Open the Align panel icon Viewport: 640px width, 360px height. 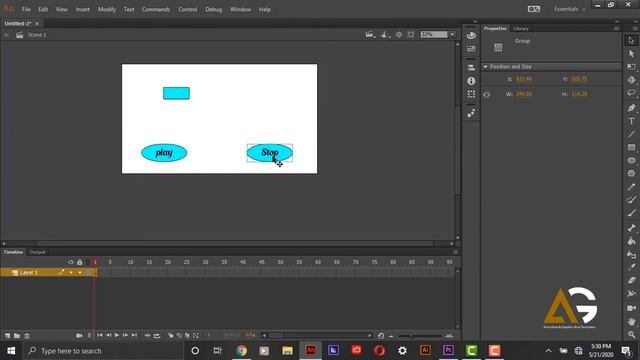[x=471, y=68]
